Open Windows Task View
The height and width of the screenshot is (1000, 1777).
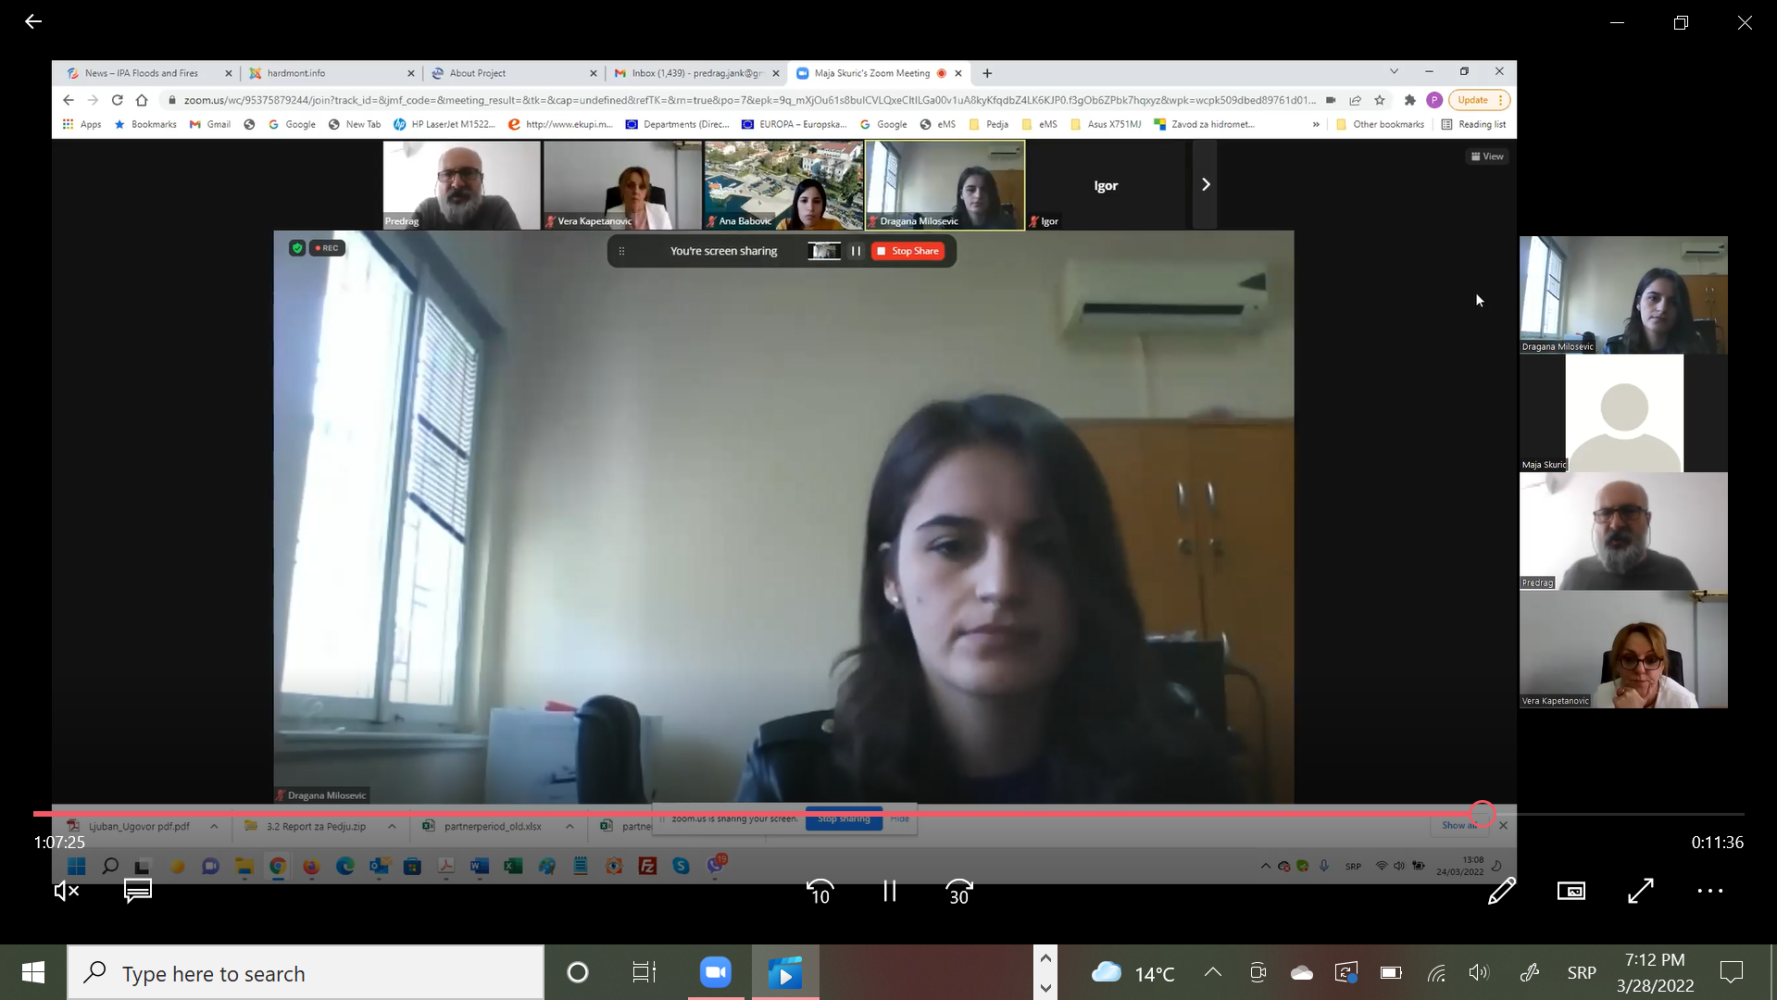pyautogui.click(x=644, y=972)
